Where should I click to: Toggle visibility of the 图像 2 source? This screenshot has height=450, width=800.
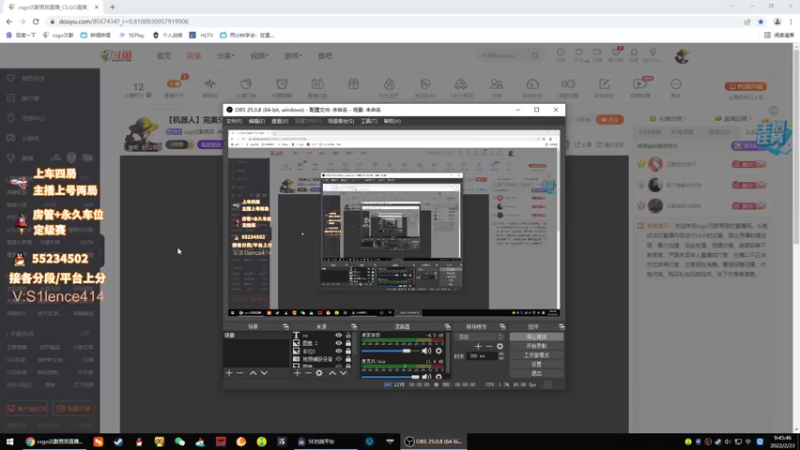coord(338,343)
